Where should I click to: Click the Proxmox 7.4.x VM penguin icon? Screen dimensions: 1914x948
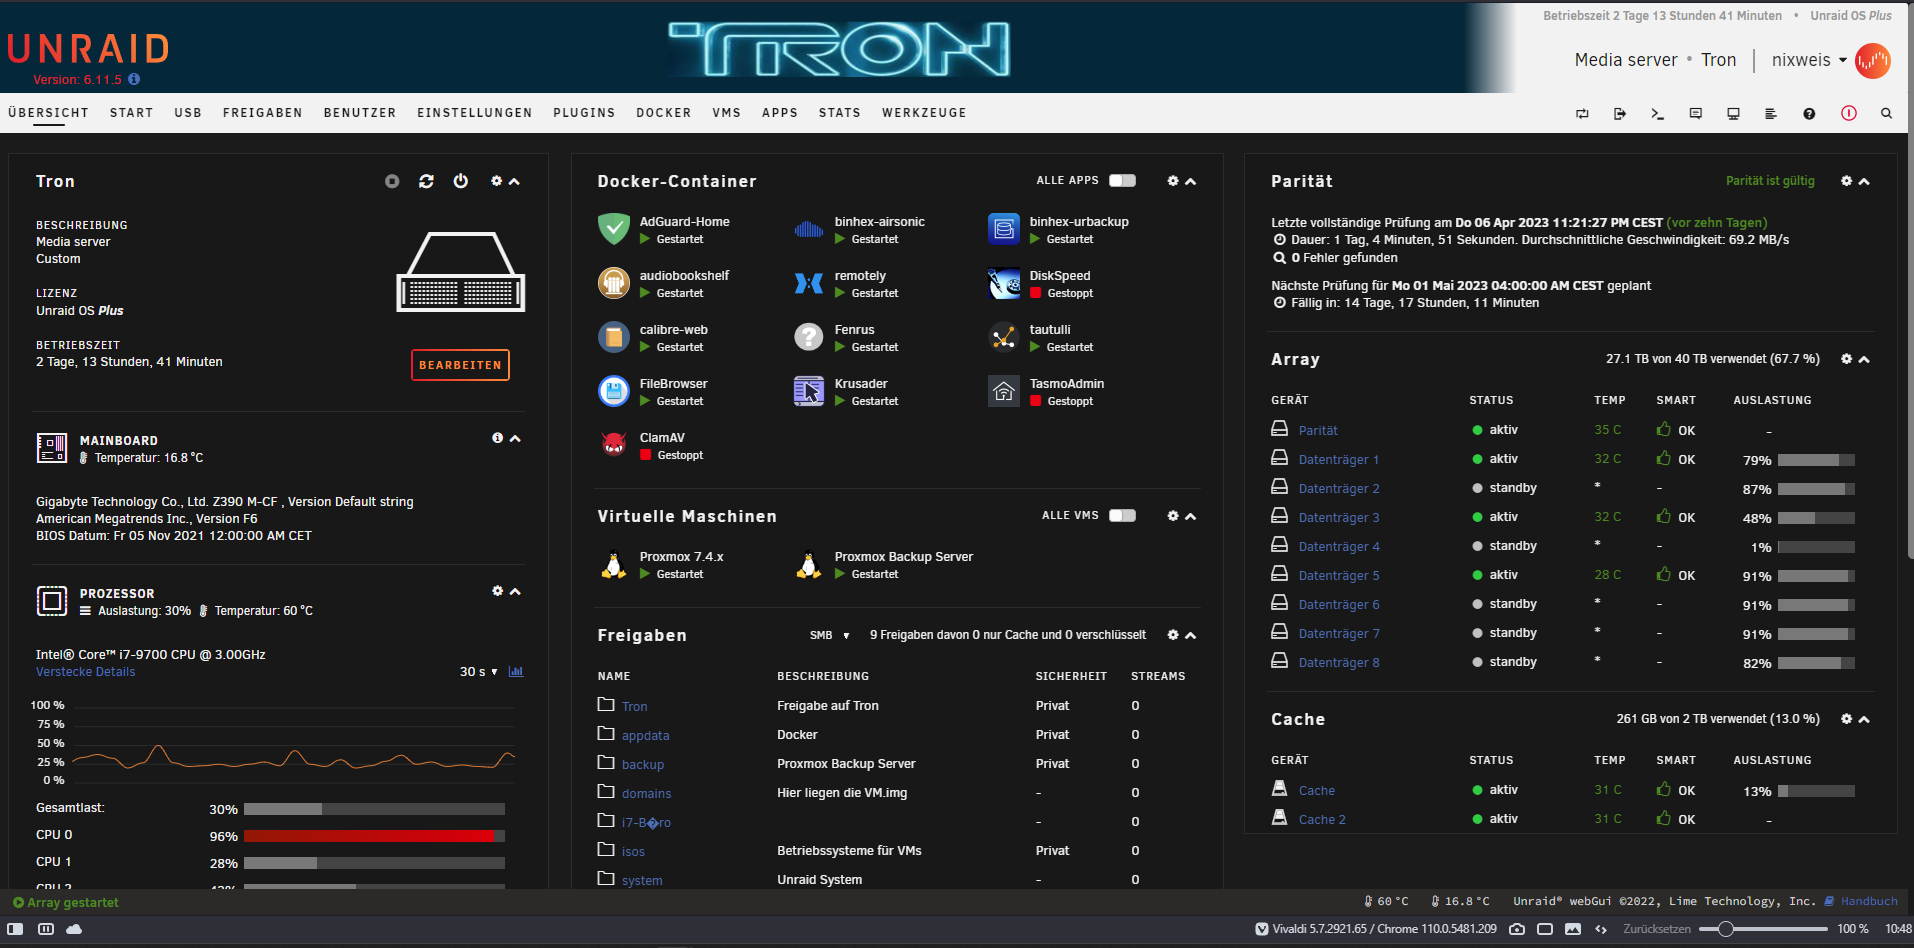pos(613,564)
